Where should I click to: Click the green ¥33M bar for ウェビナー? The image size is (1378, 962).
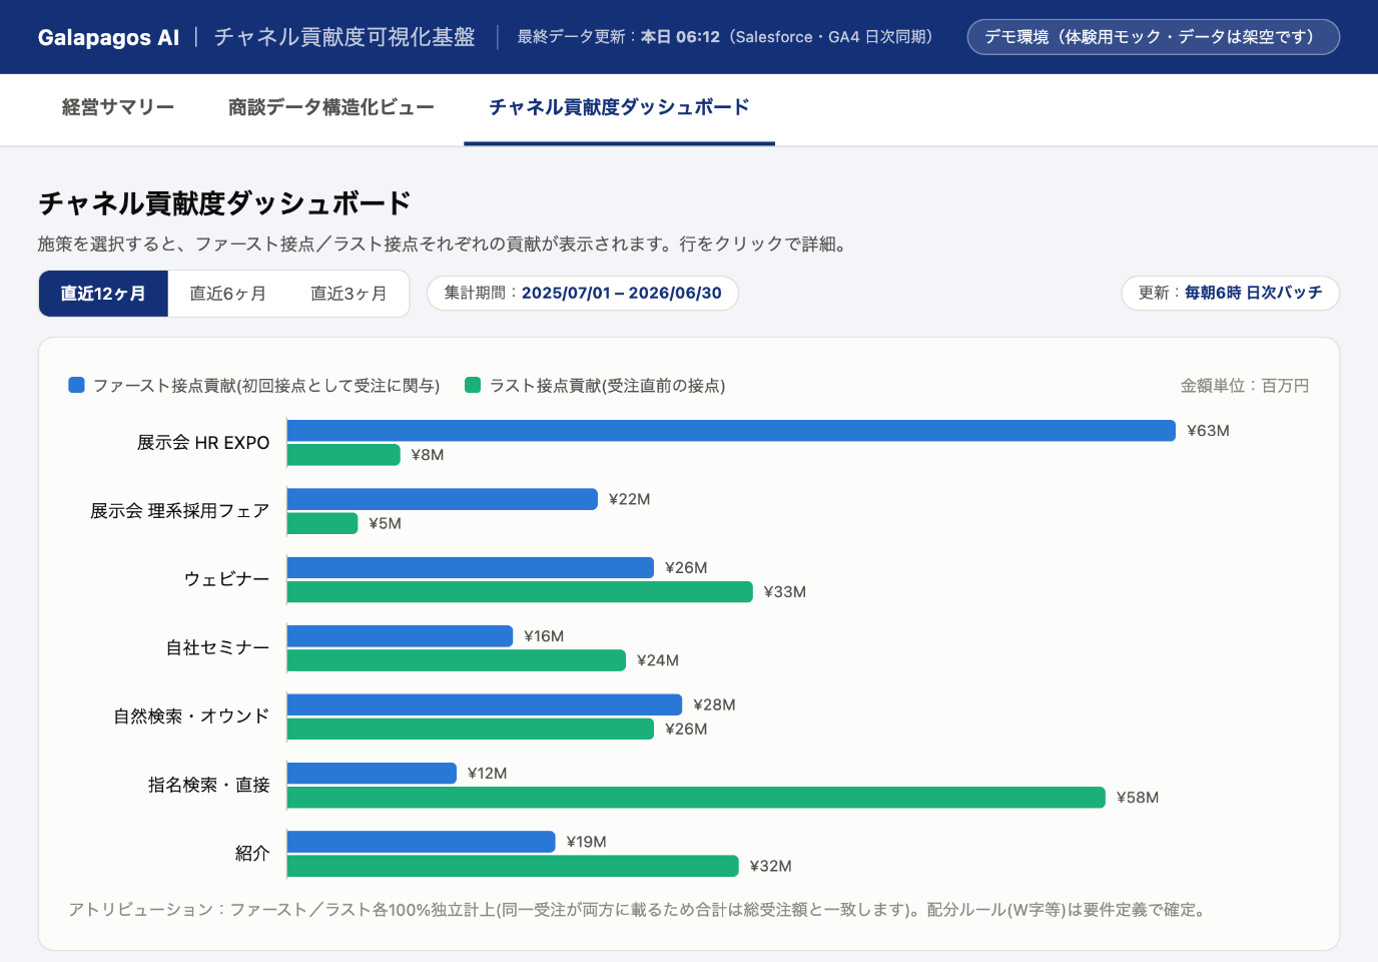point(520,592)
